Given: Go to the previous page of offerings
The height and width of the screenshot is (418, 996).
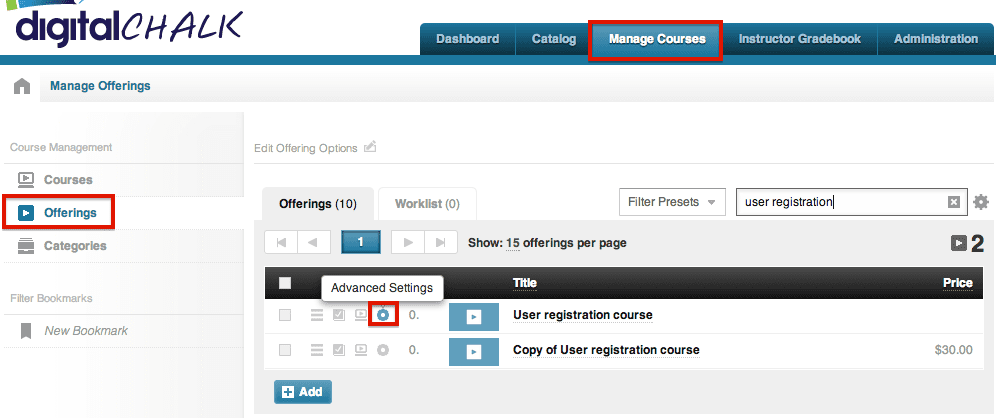Looking at the screenshot, I should click(x=313, y=243).
